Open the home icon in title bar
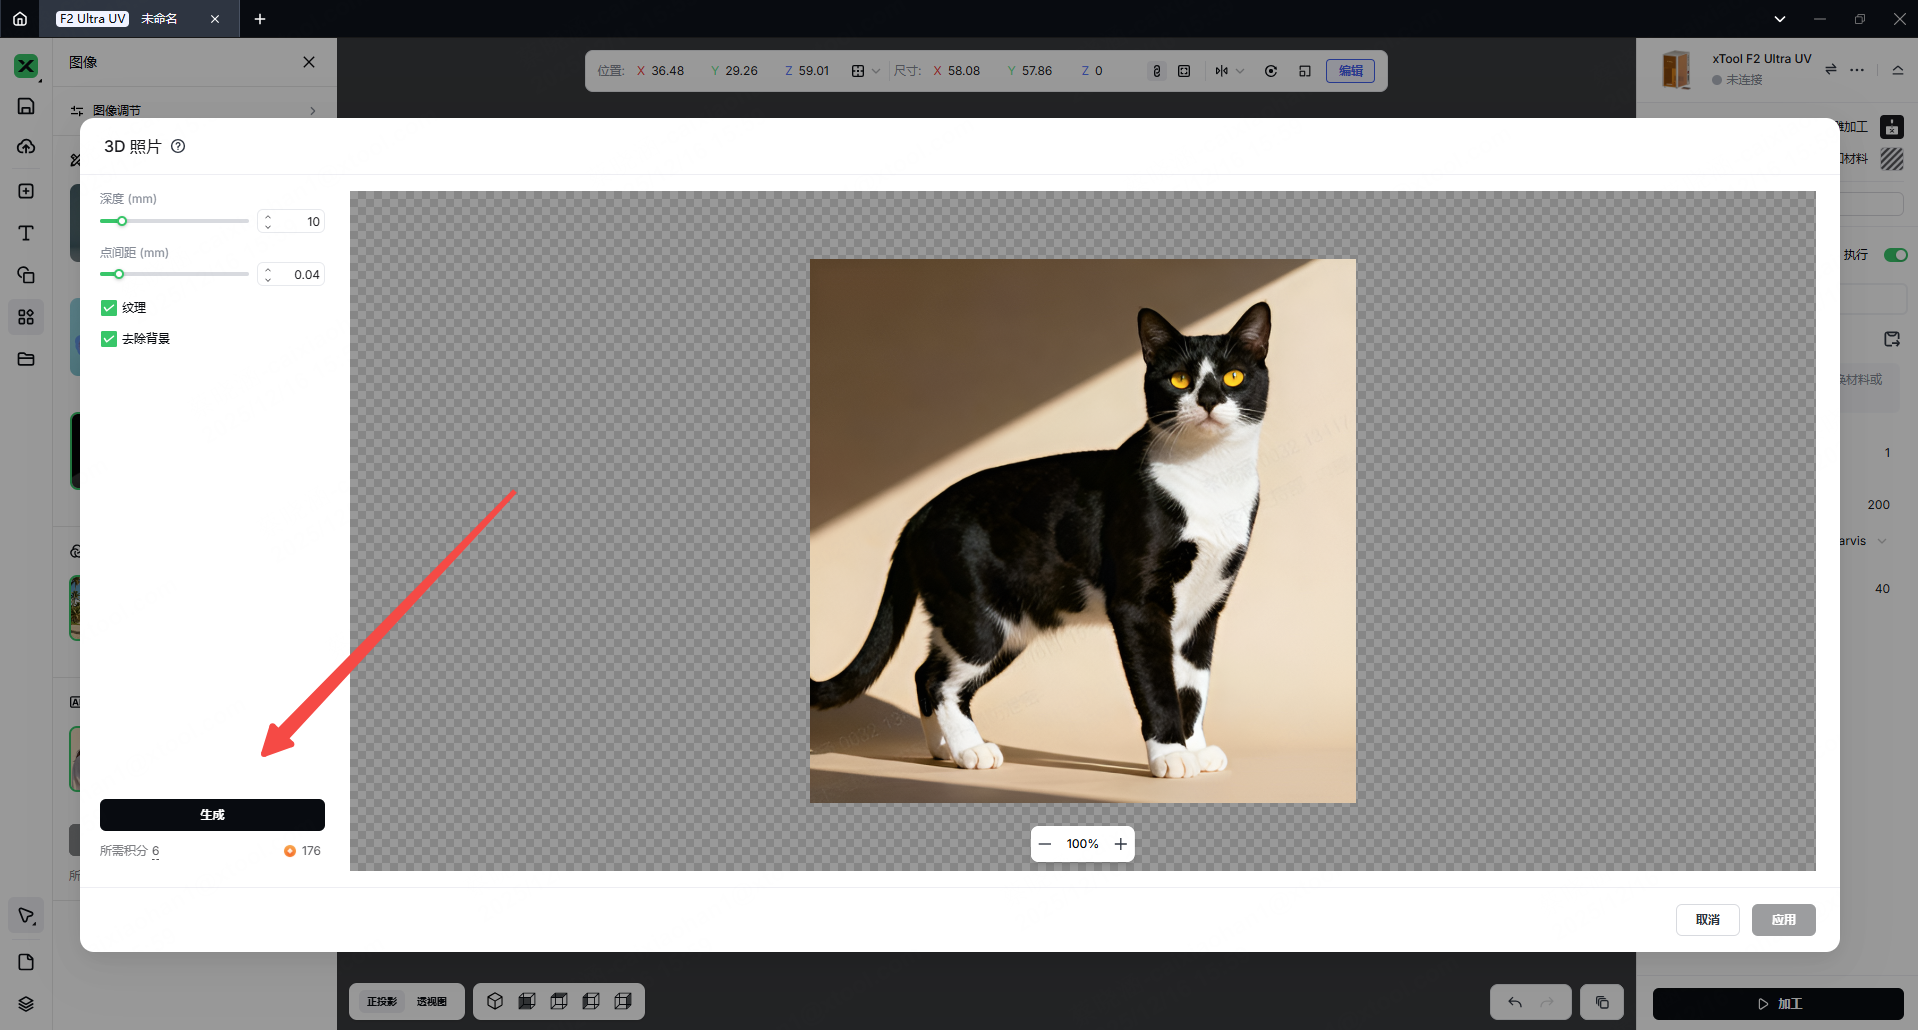The width and height of the screenshot is (1918, 1030). coord(20,19)
